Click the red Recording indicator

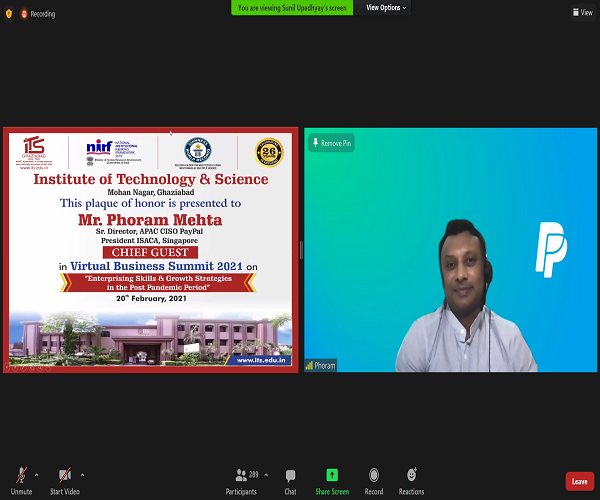click(x=38, y=14)
